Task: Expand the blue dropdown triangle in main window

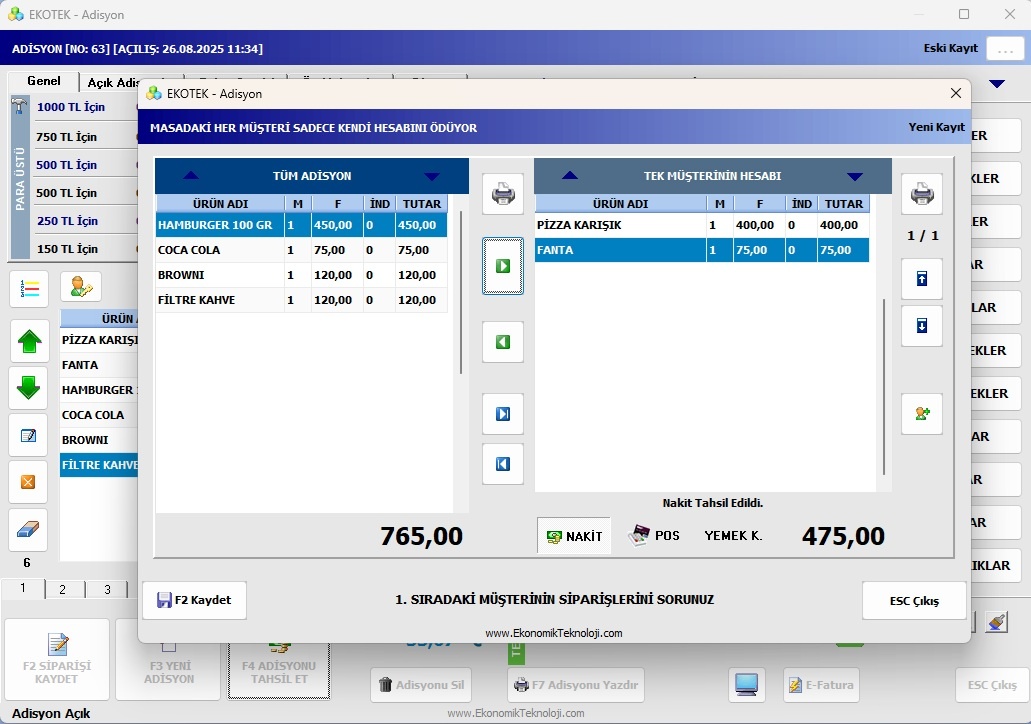Action: (x=997, y=84)
